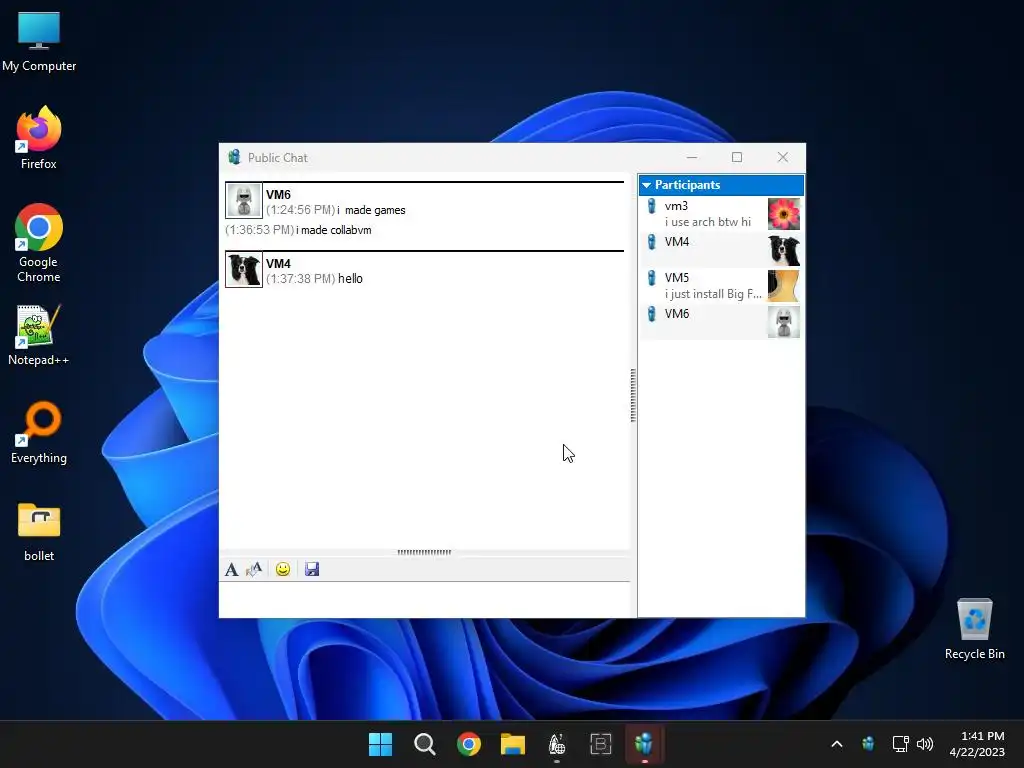Open My Computer desktop icon
The width and height of the screenshot is (1024, 768).
coord(39,42)
